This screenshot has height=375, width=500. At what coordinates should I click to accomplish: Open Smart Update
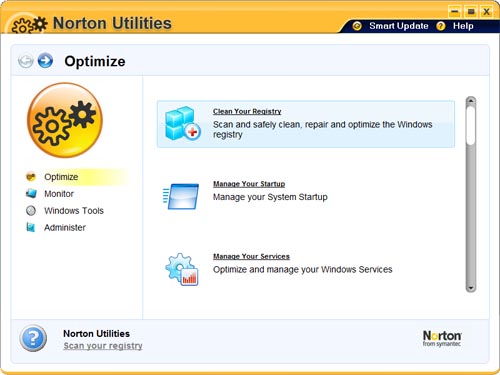point(399,26)
